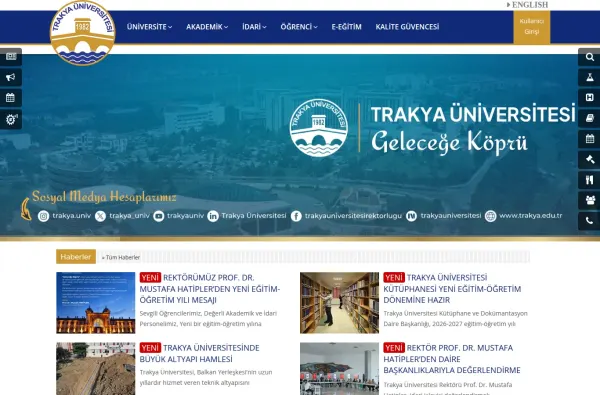The width and height of the screenshot is (600, 395).
Task: Click the trakya.univ Instagram handle text
Action: (72, 215)
